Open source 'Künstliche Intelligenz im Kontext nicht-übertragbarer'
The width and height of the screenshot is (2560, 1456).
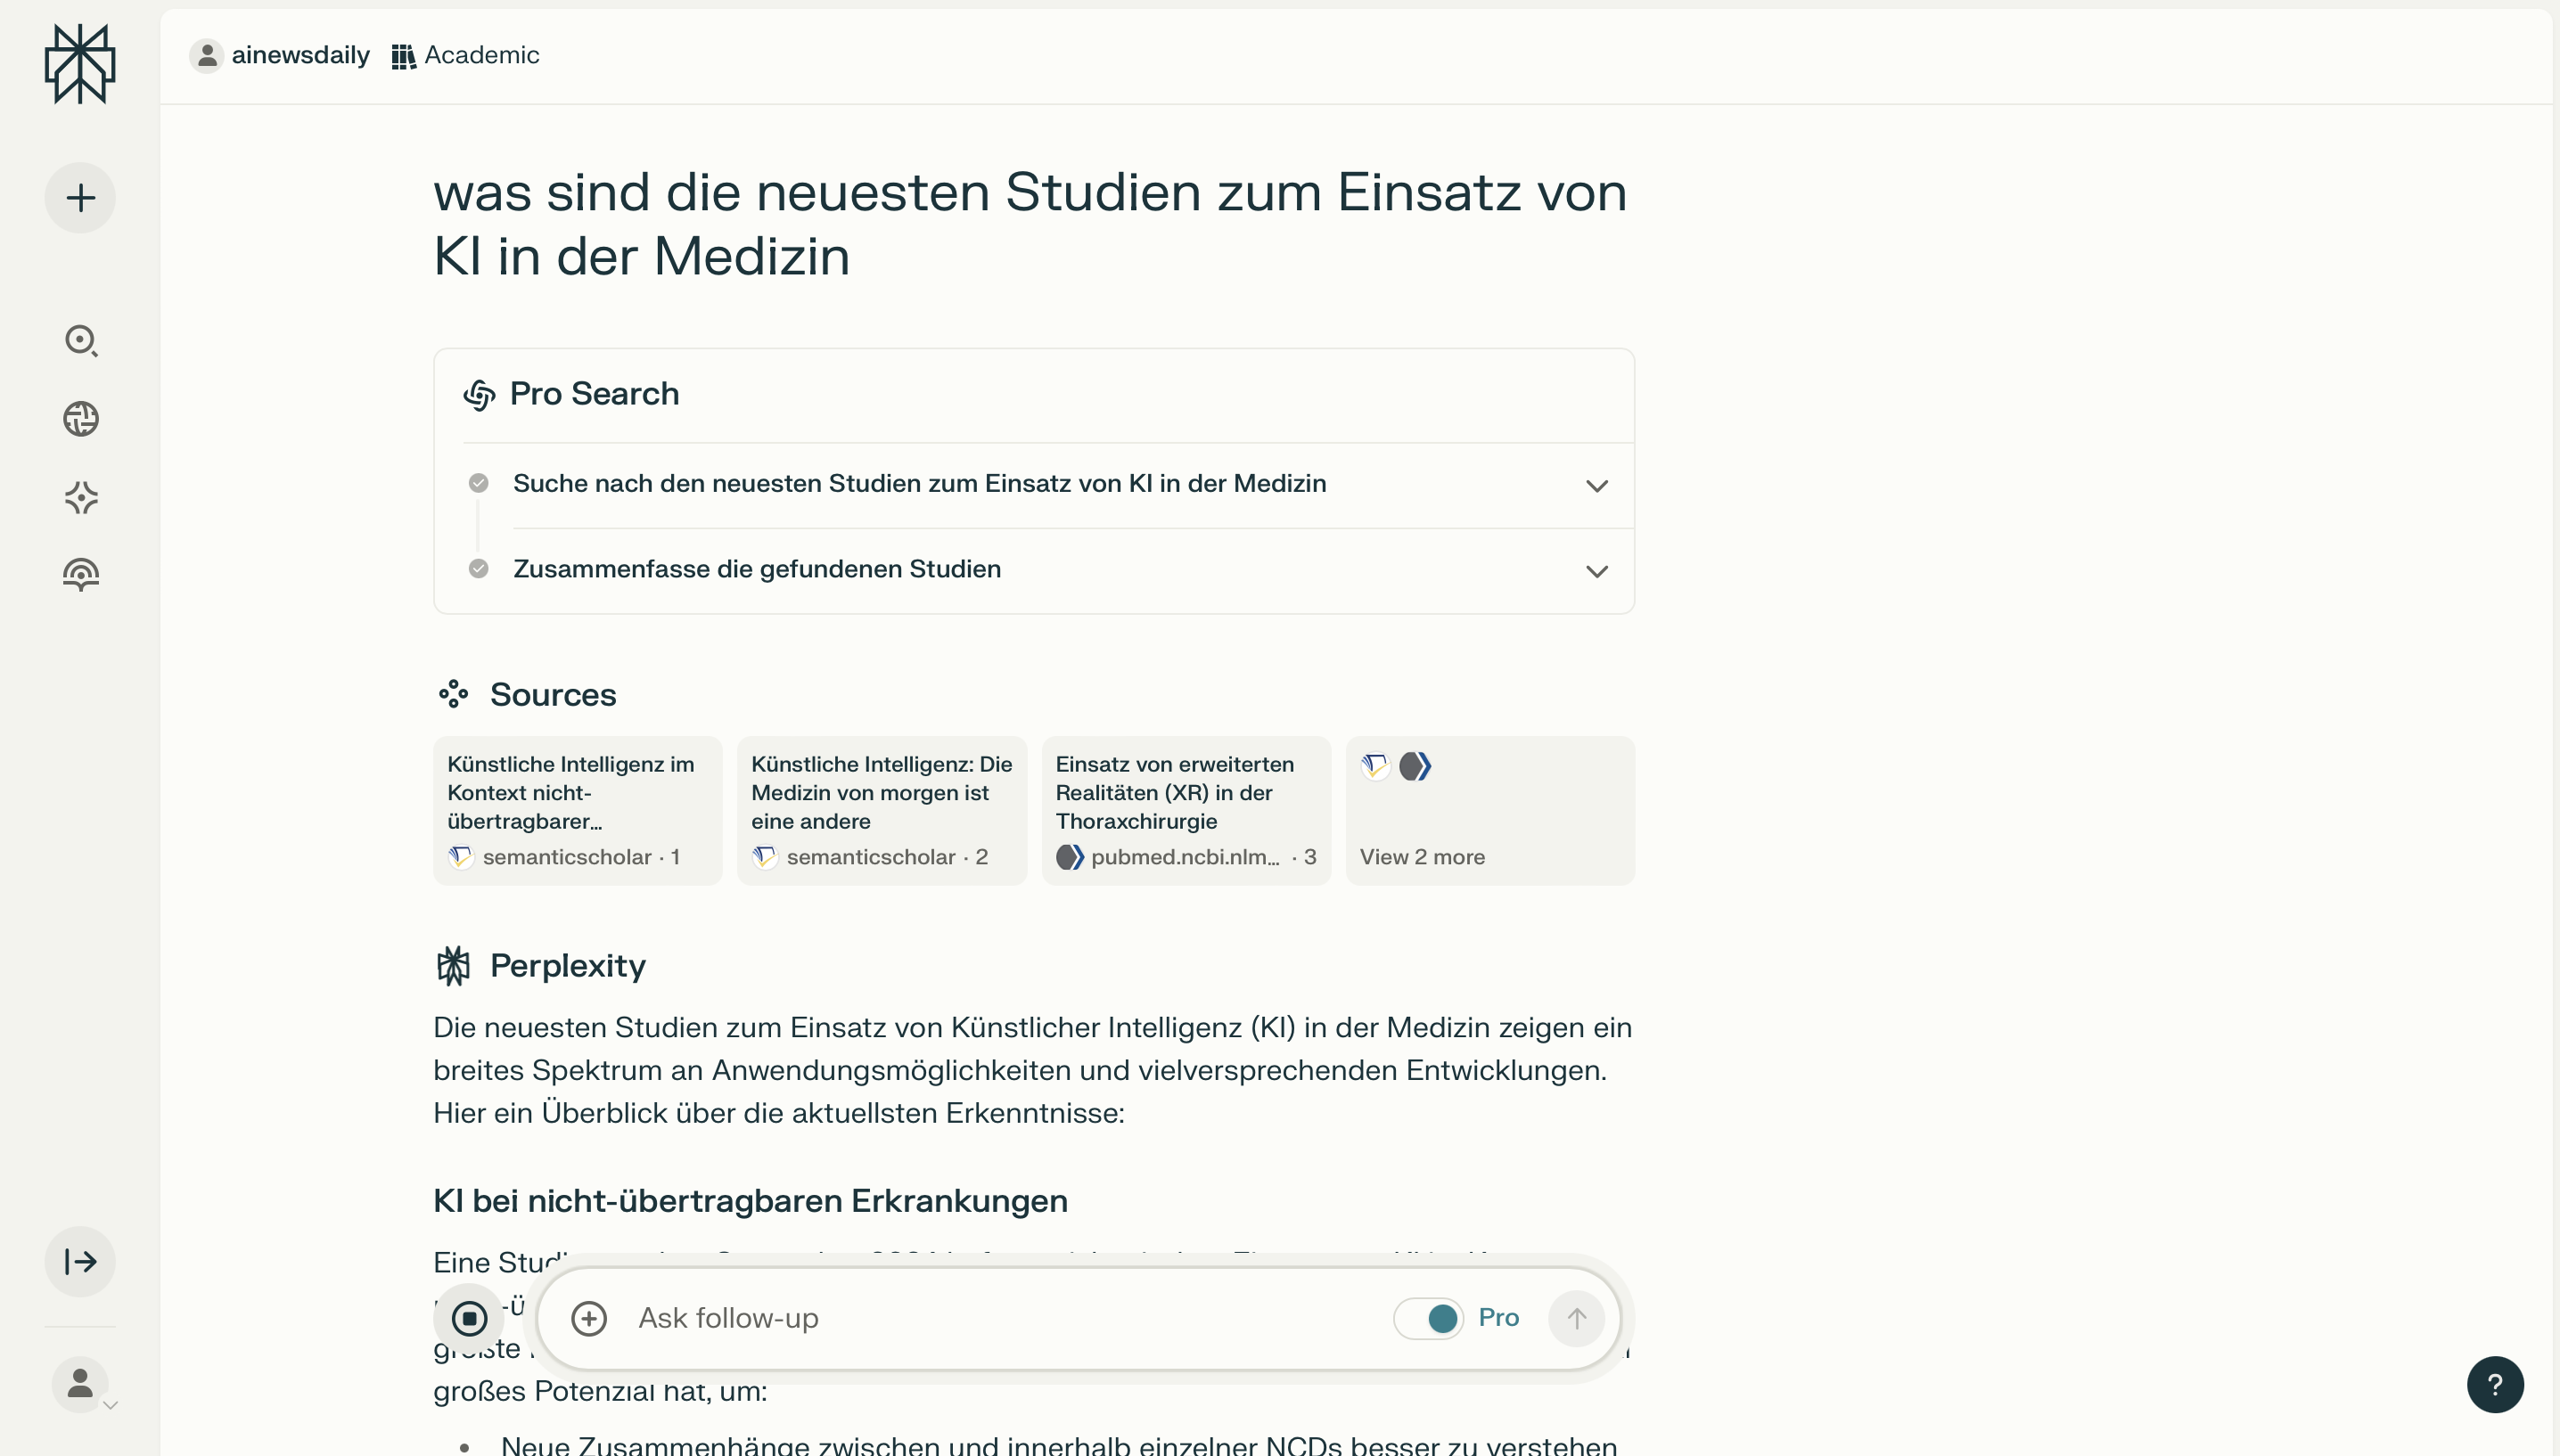coord(578,810)
